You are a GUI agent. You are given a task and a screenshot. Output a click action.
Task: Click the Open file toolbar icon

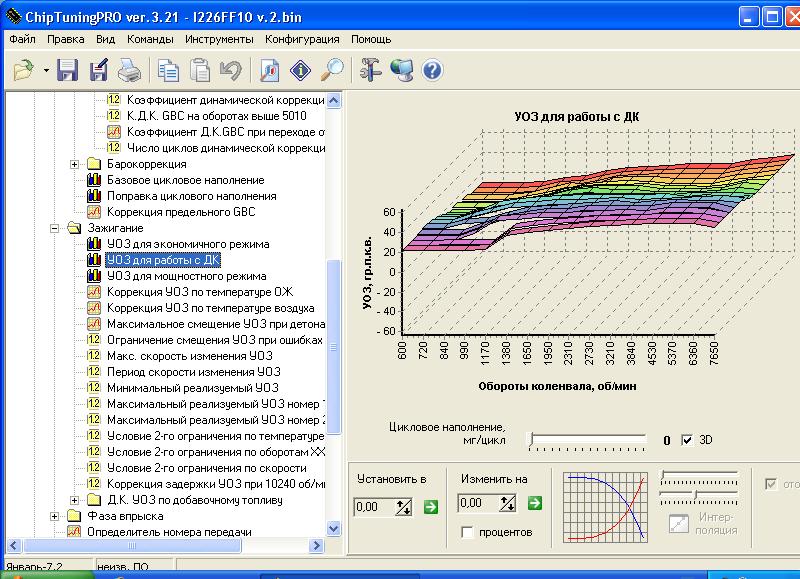23,70
